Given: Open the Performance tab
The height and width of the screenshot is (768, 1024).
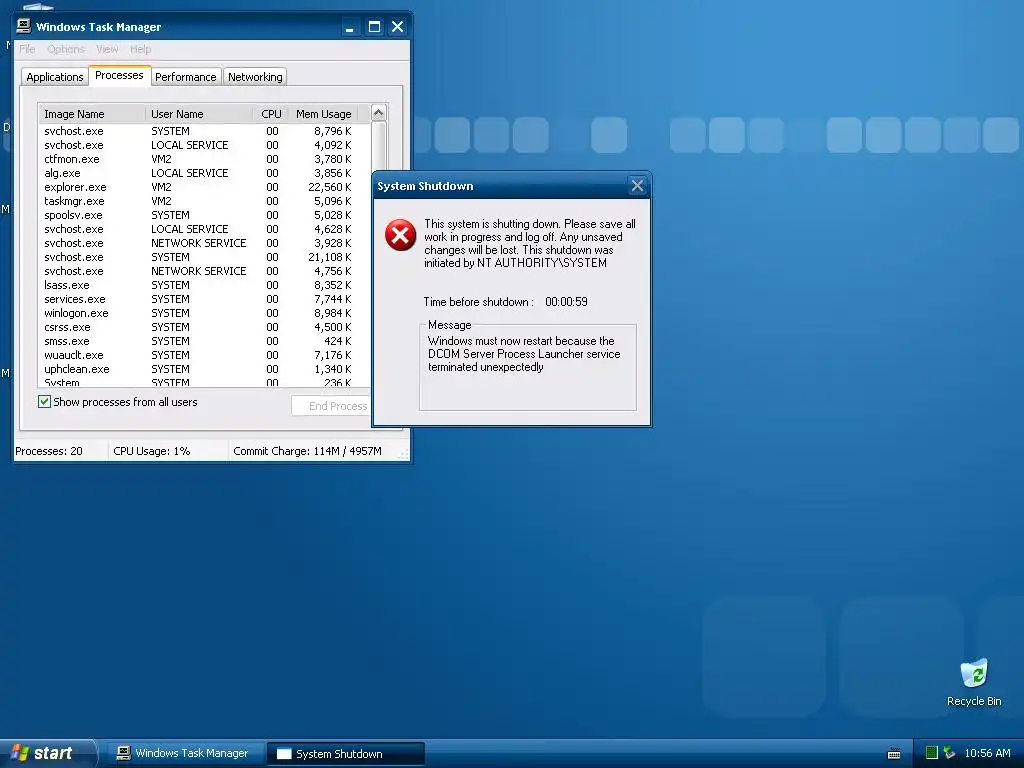Looking at the screenshot, I should (x=185, y=77).
